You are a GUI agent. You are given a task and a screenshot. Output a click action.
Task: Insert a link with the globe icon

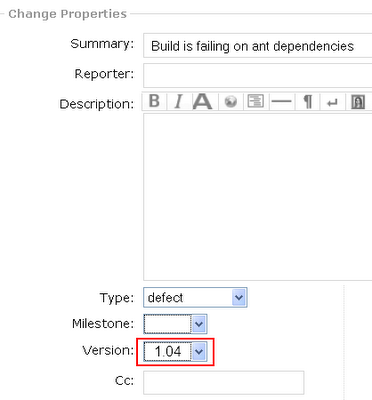231,101
